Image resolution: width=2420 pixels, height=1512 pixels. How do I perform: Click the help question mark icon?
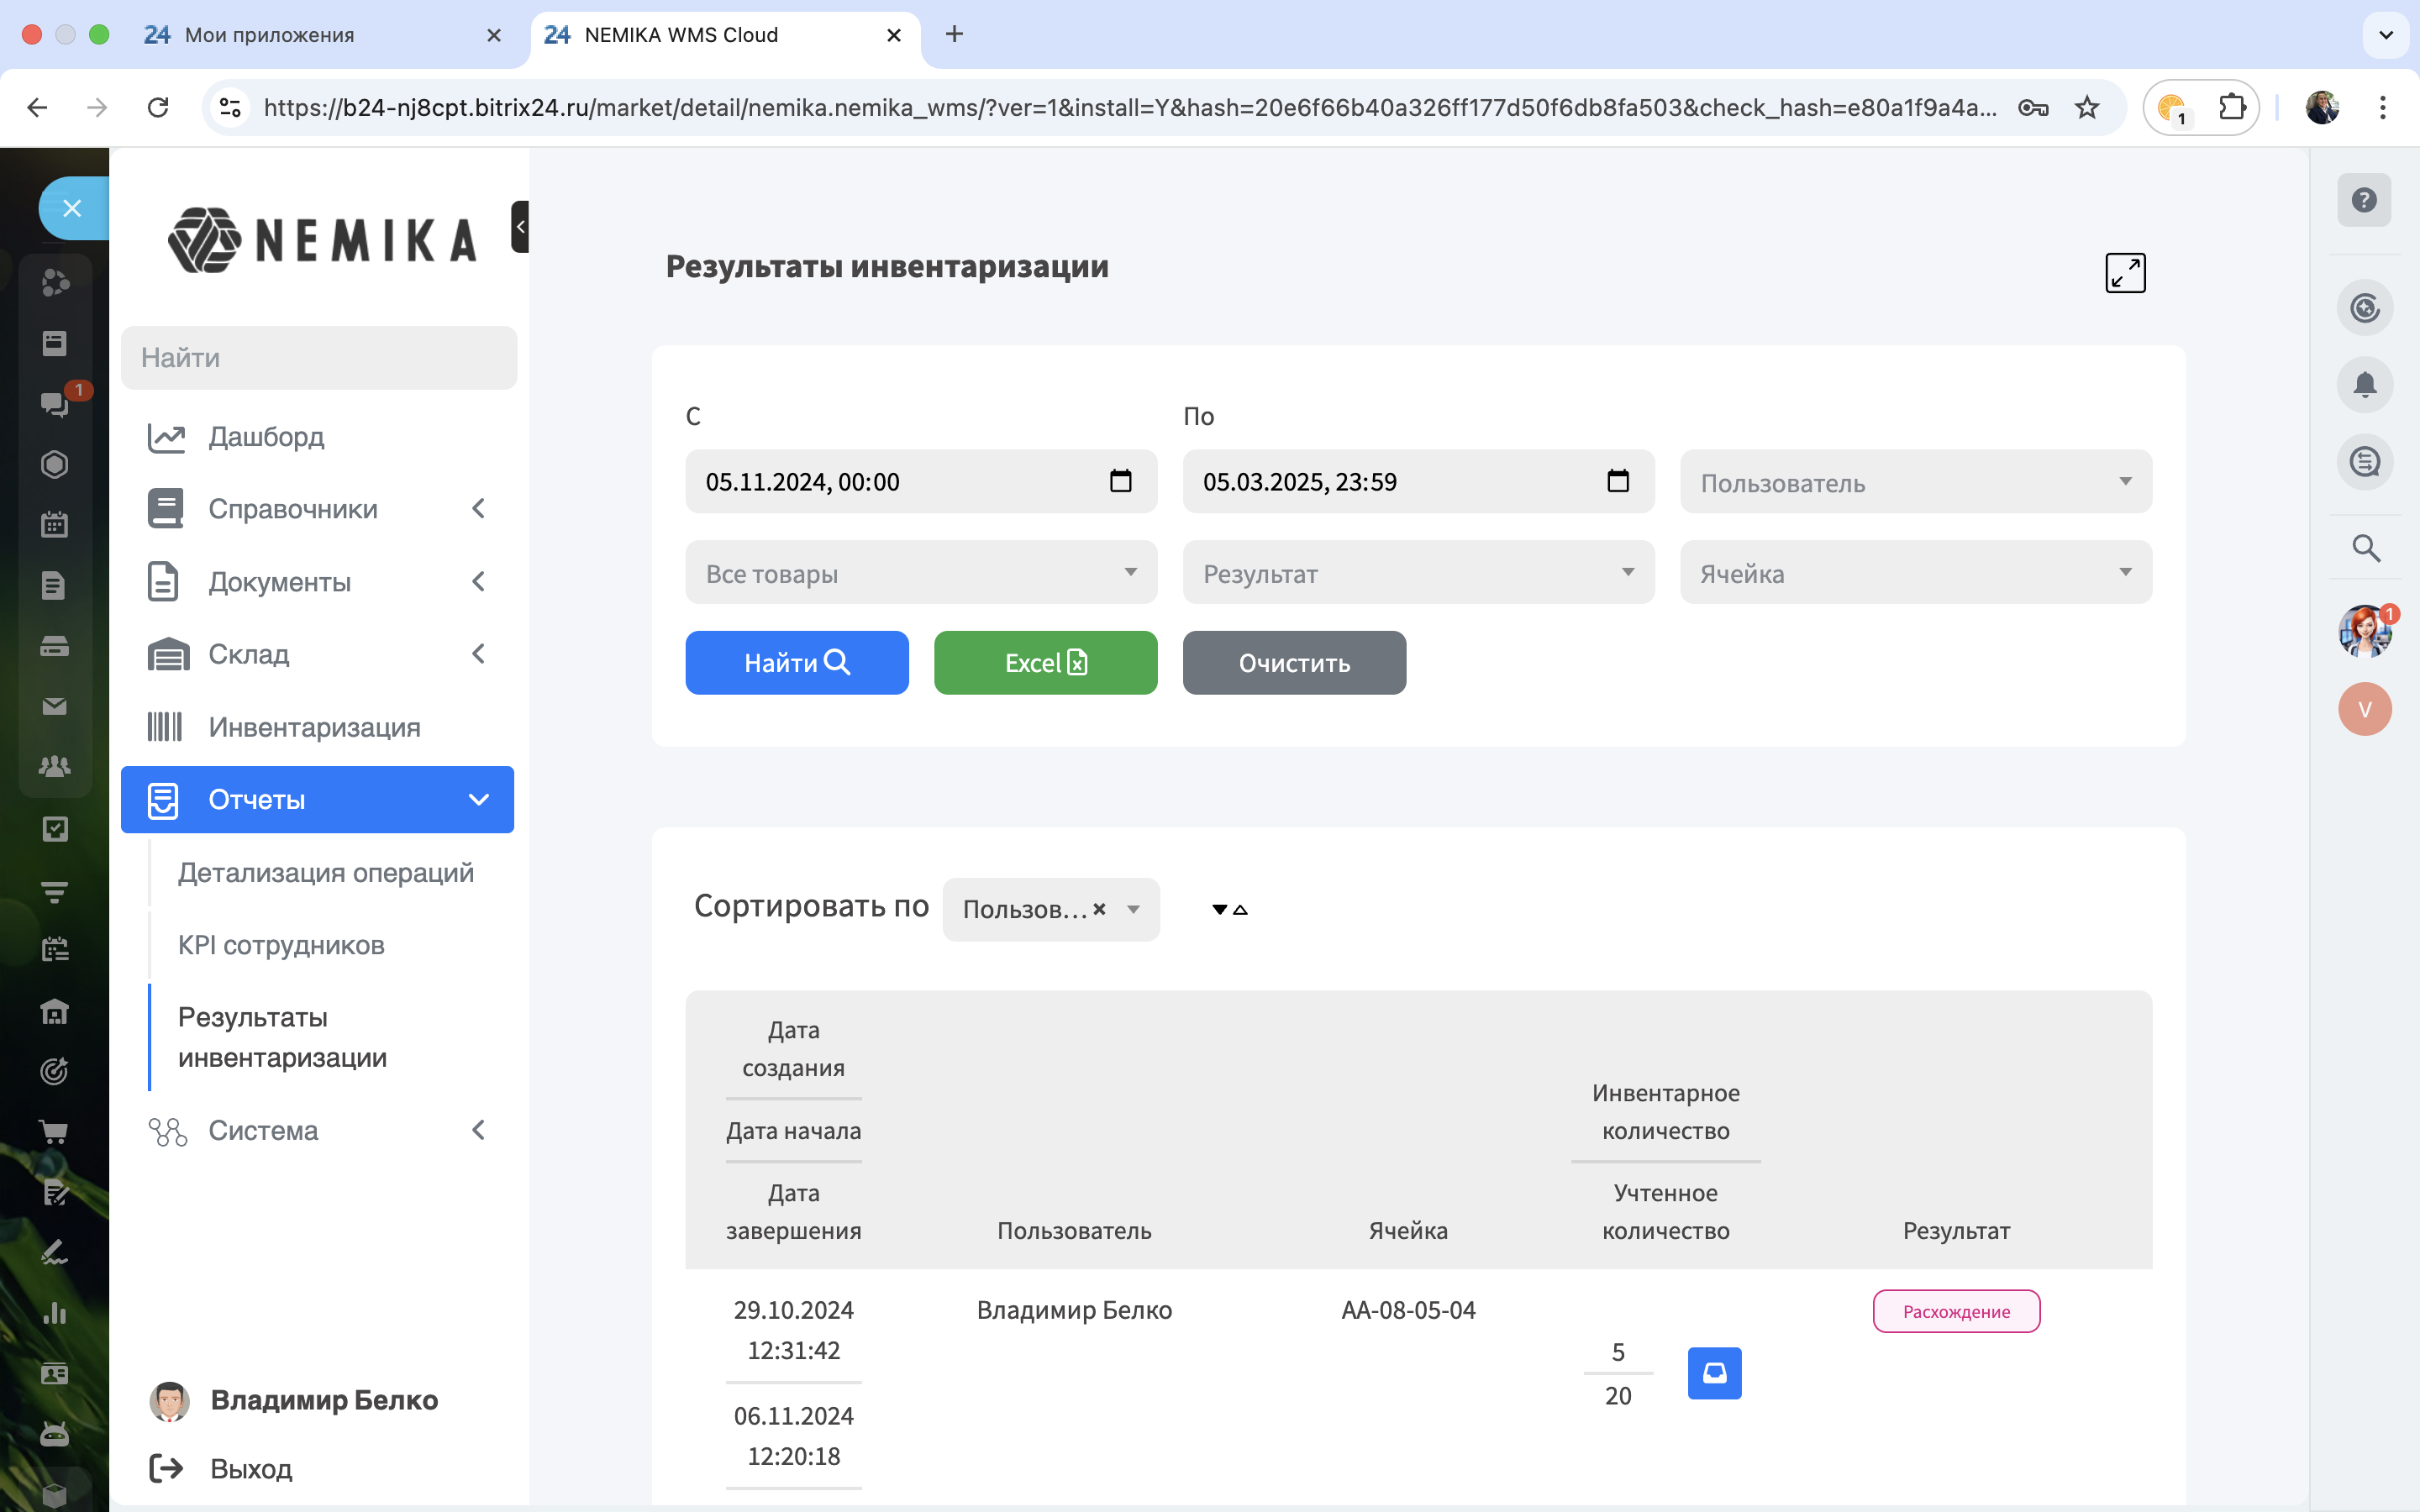2364,200
